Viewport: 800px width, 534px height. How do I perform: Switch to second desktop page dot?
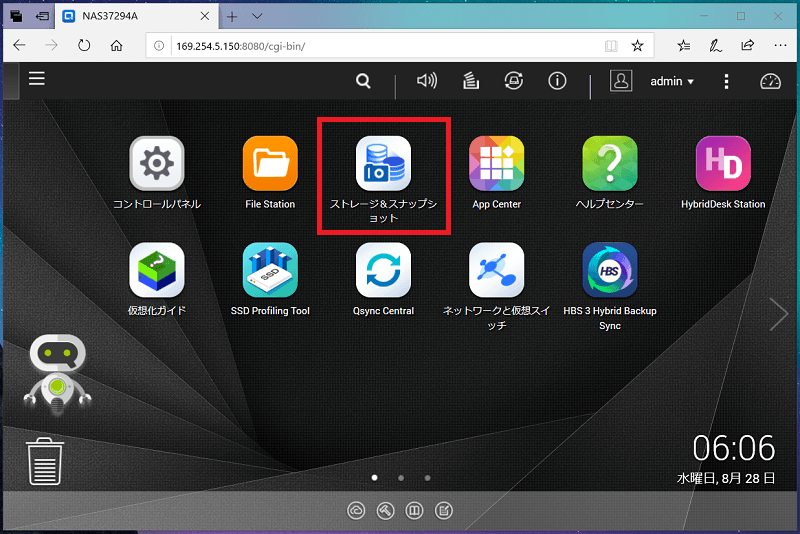[x=401, y=478]
